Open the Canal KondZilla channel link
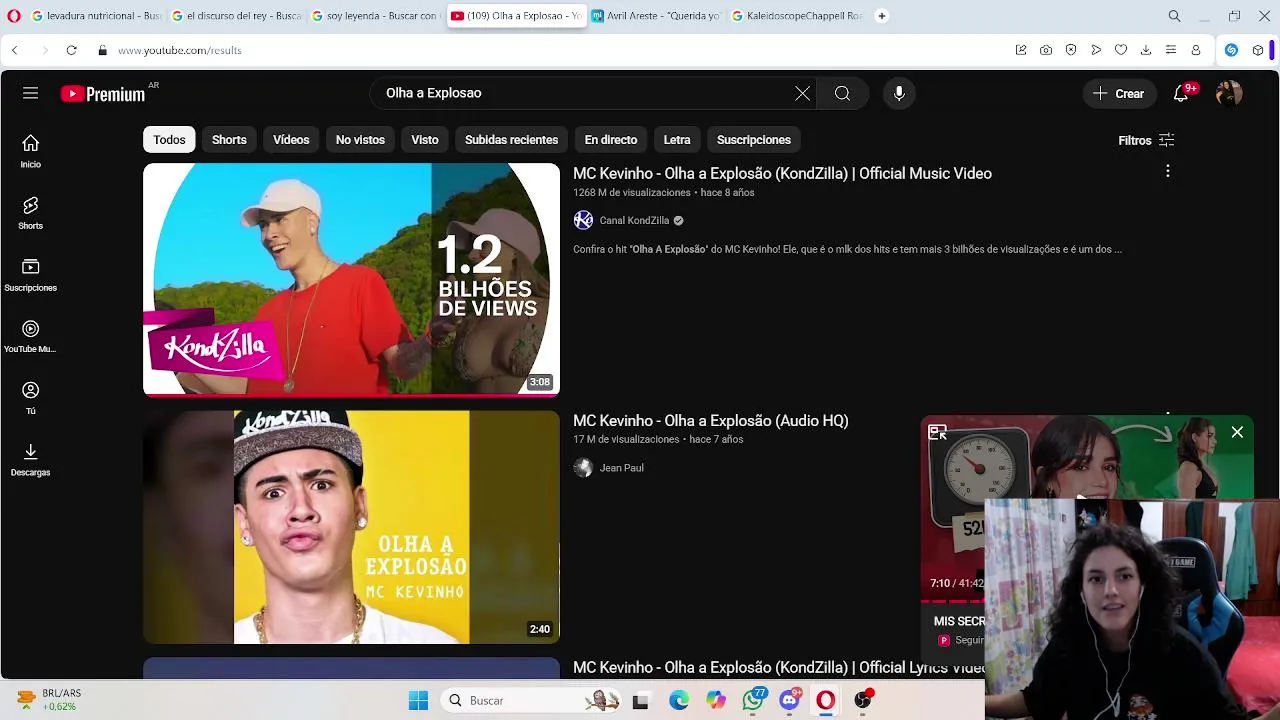 click(634, 220)
